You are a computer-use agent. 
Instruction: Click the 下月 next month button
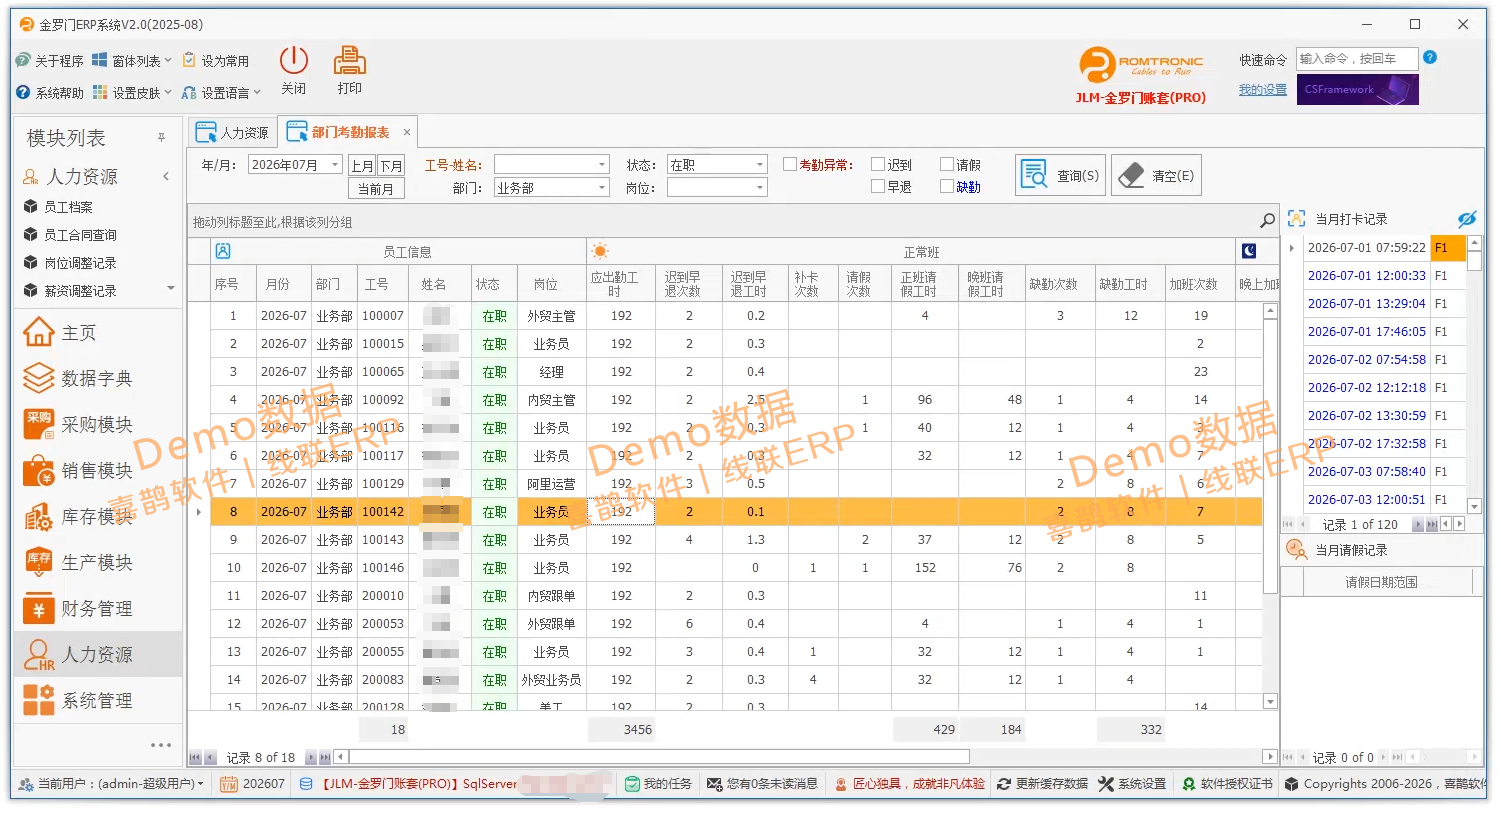tap(391, 166)
